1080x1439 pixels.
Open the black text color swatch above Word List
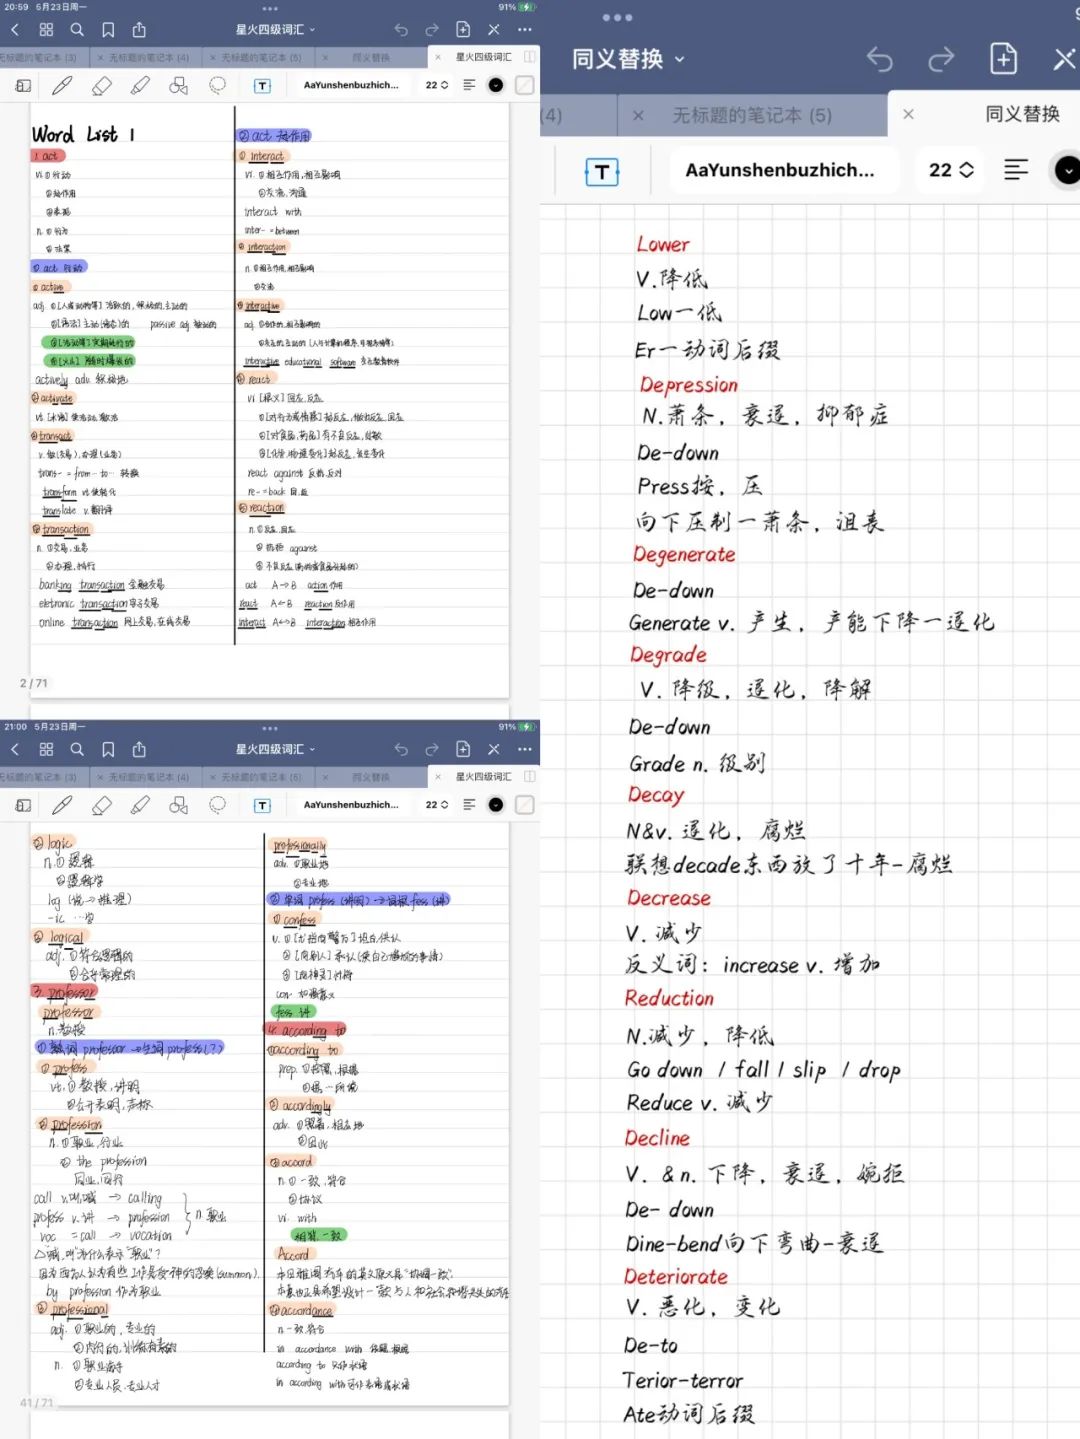pos(496,86)
